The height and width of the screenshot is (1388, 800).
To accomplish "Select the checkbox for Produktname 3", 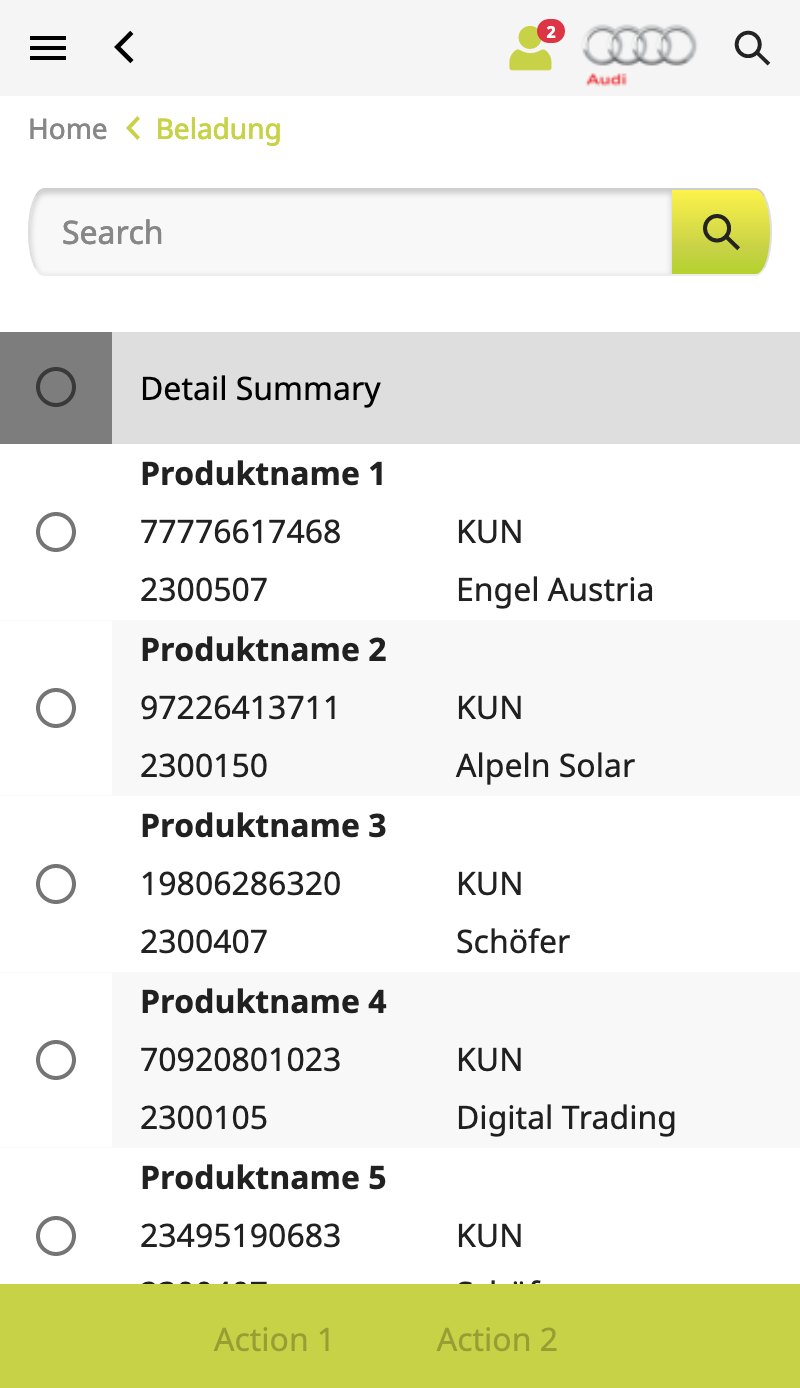I will (x=56, y=884).
